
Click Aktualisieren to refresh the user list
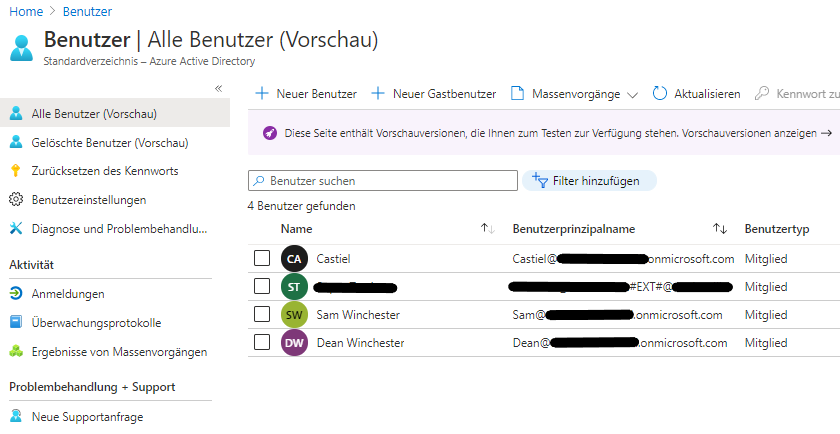[x=697, y=94]
